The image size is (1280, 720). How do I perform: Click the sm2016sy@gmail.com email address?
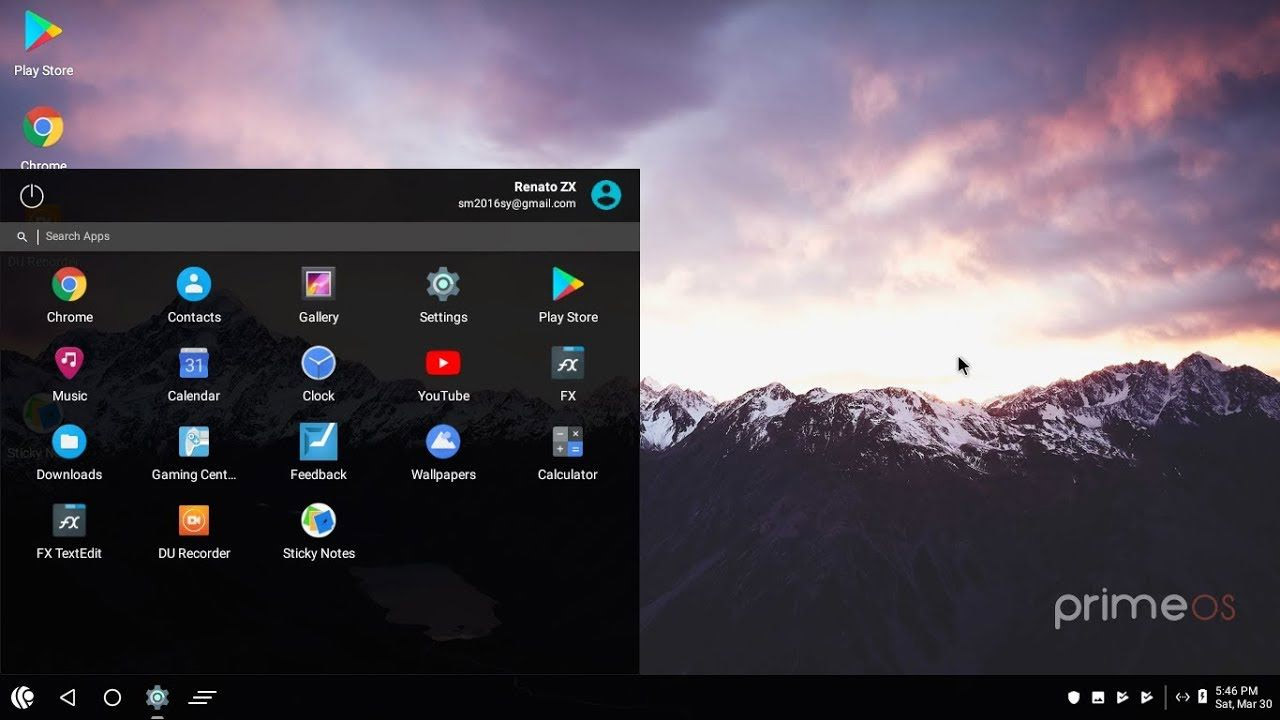(517, 204)
